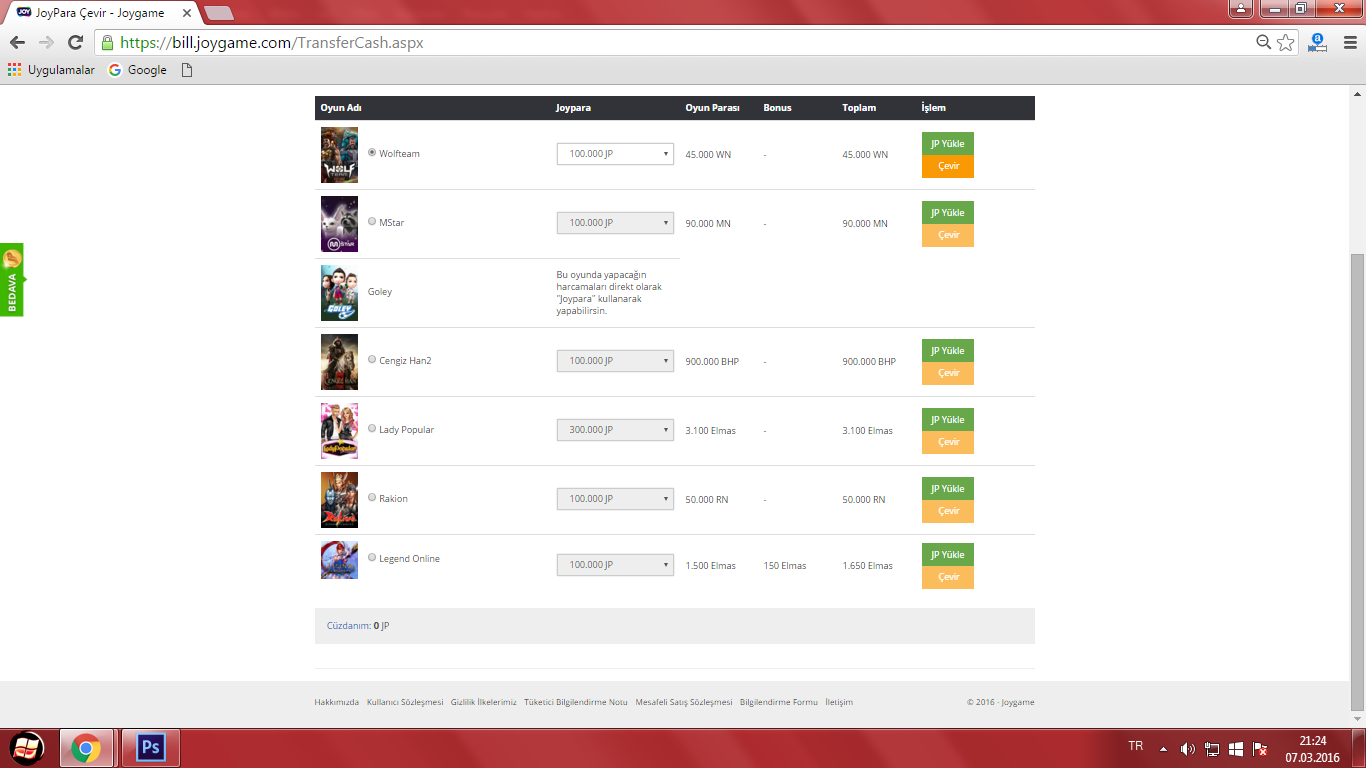Select the Cengiz Han2 radio button
Screen dimensions: 1366x768
coord(372,360)
